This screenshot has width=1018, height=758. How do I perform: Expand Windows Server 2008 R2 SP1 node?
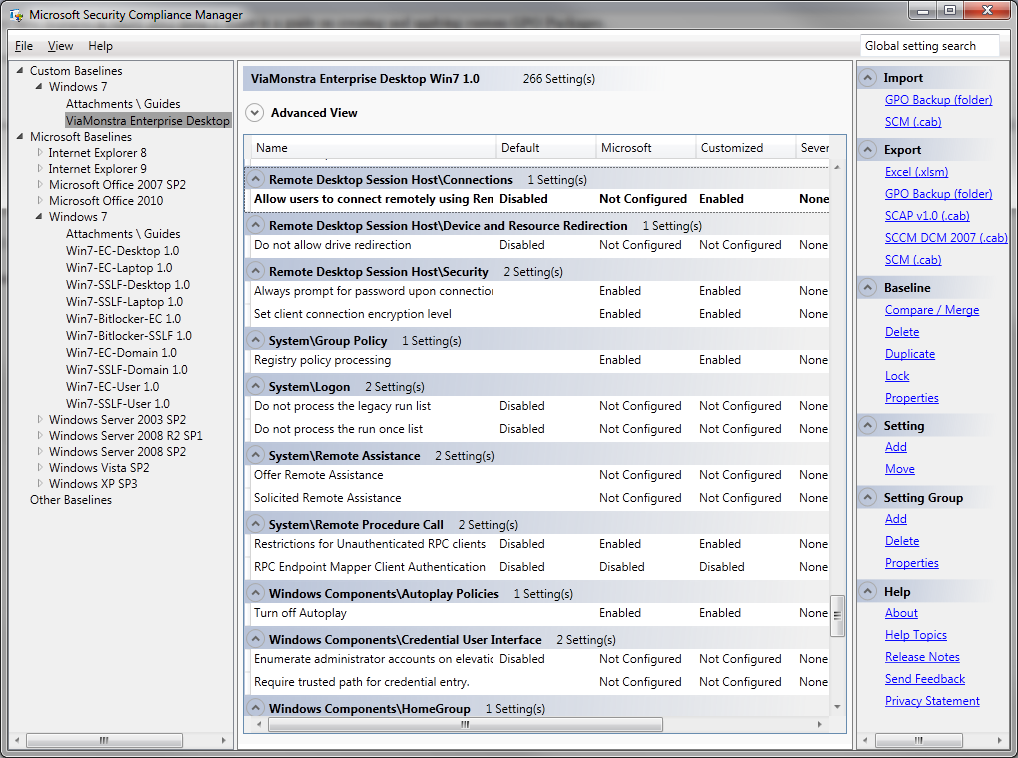[40, 435]
